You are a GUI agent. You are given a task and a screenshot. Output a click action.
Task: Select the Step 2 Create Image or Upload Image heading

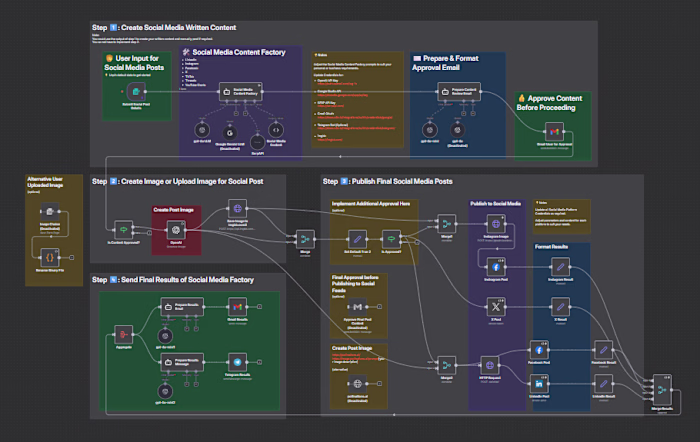177,181
